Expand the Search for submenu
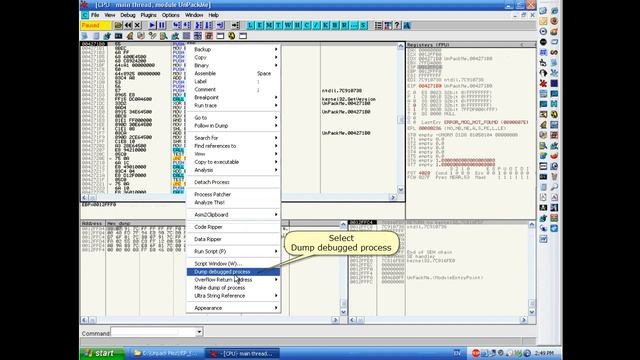 [233, 138]
